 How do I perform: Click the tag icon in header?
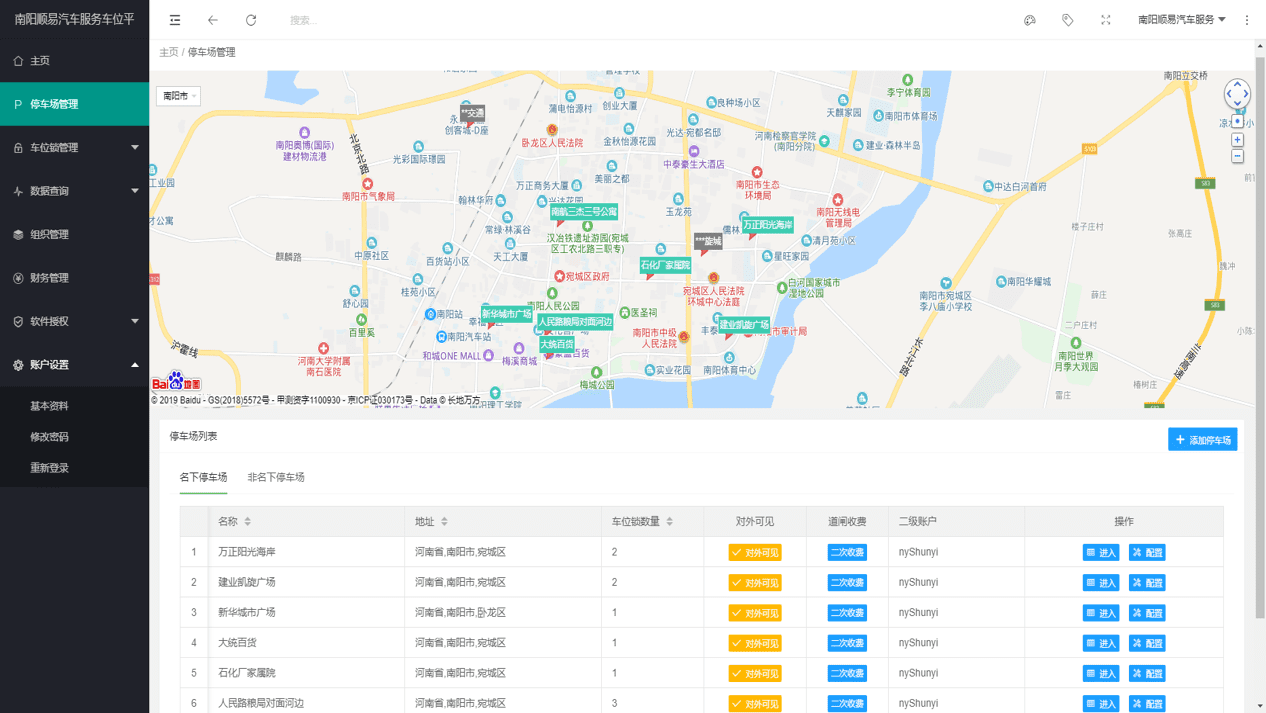[1068, 20]
